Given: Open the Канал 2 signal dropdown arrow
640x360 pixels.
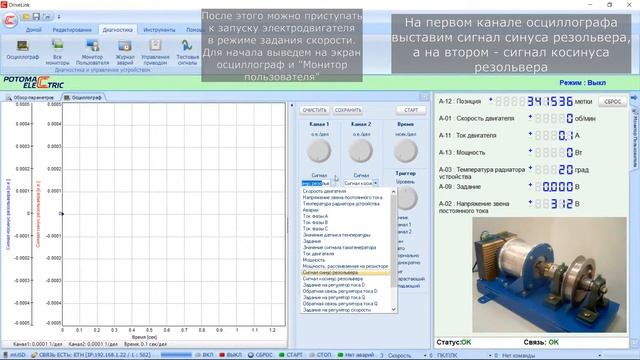Looking at the screenshot, I should click(375, 183).
